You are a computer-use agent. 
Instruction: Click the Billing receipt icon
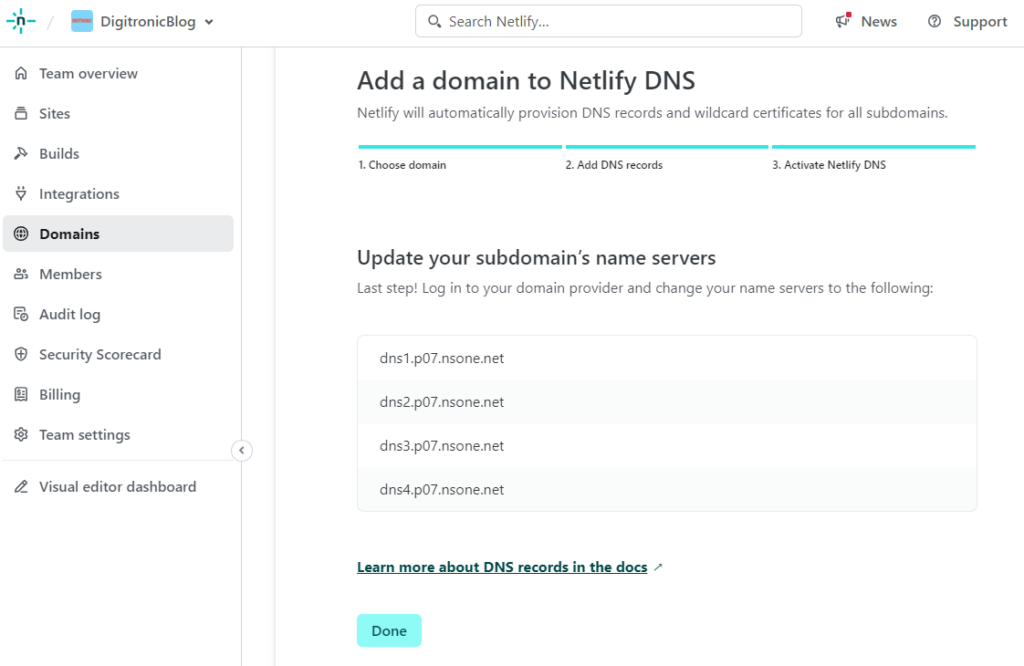21,394
